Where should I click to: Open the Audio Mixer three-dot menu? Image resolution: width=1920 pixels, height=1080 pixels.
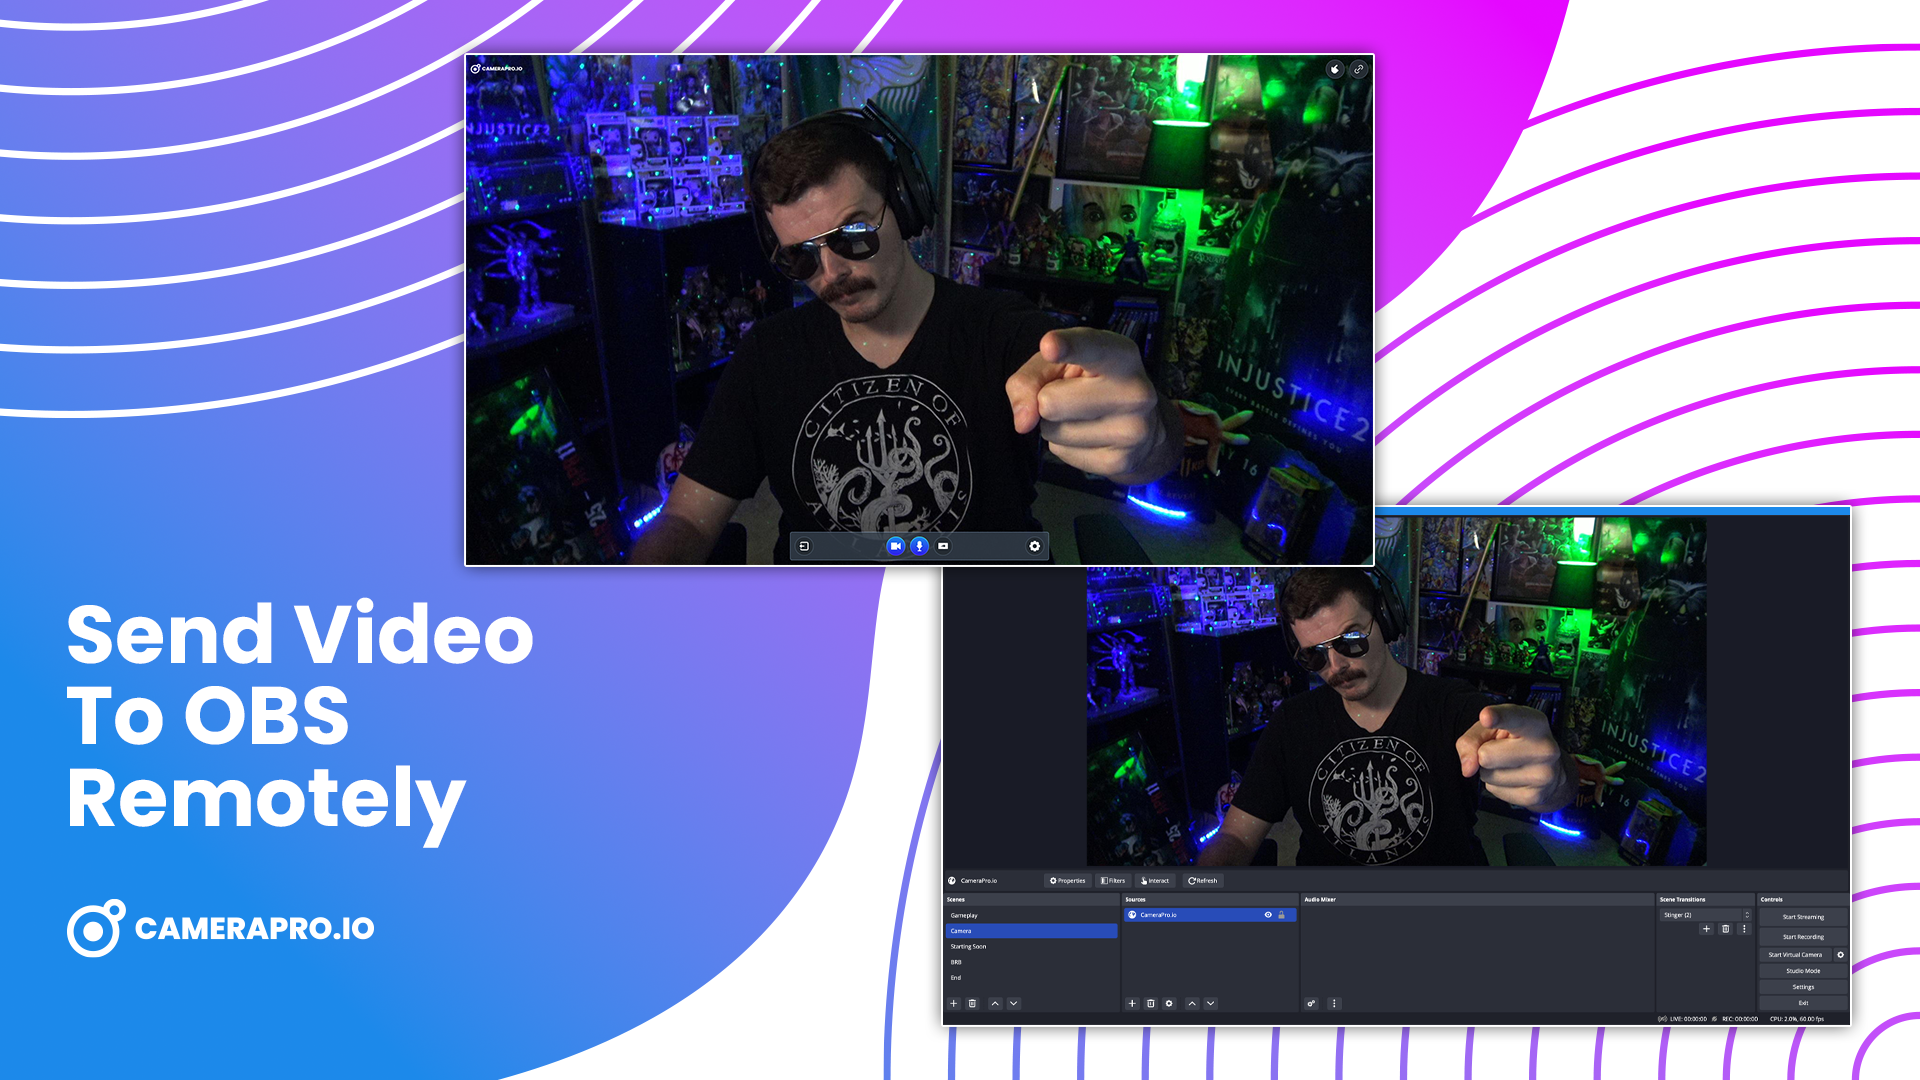[x=1334, y=1003]
